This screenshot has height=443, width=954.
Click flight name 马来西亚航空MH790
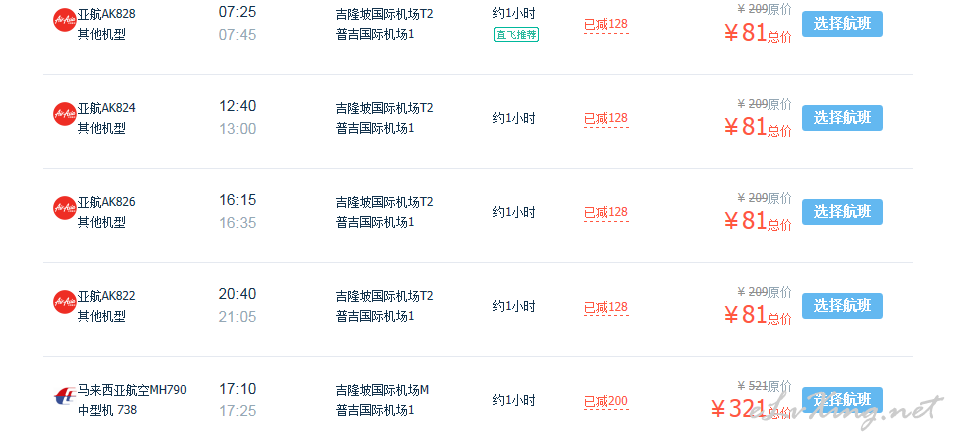point(132,389)
